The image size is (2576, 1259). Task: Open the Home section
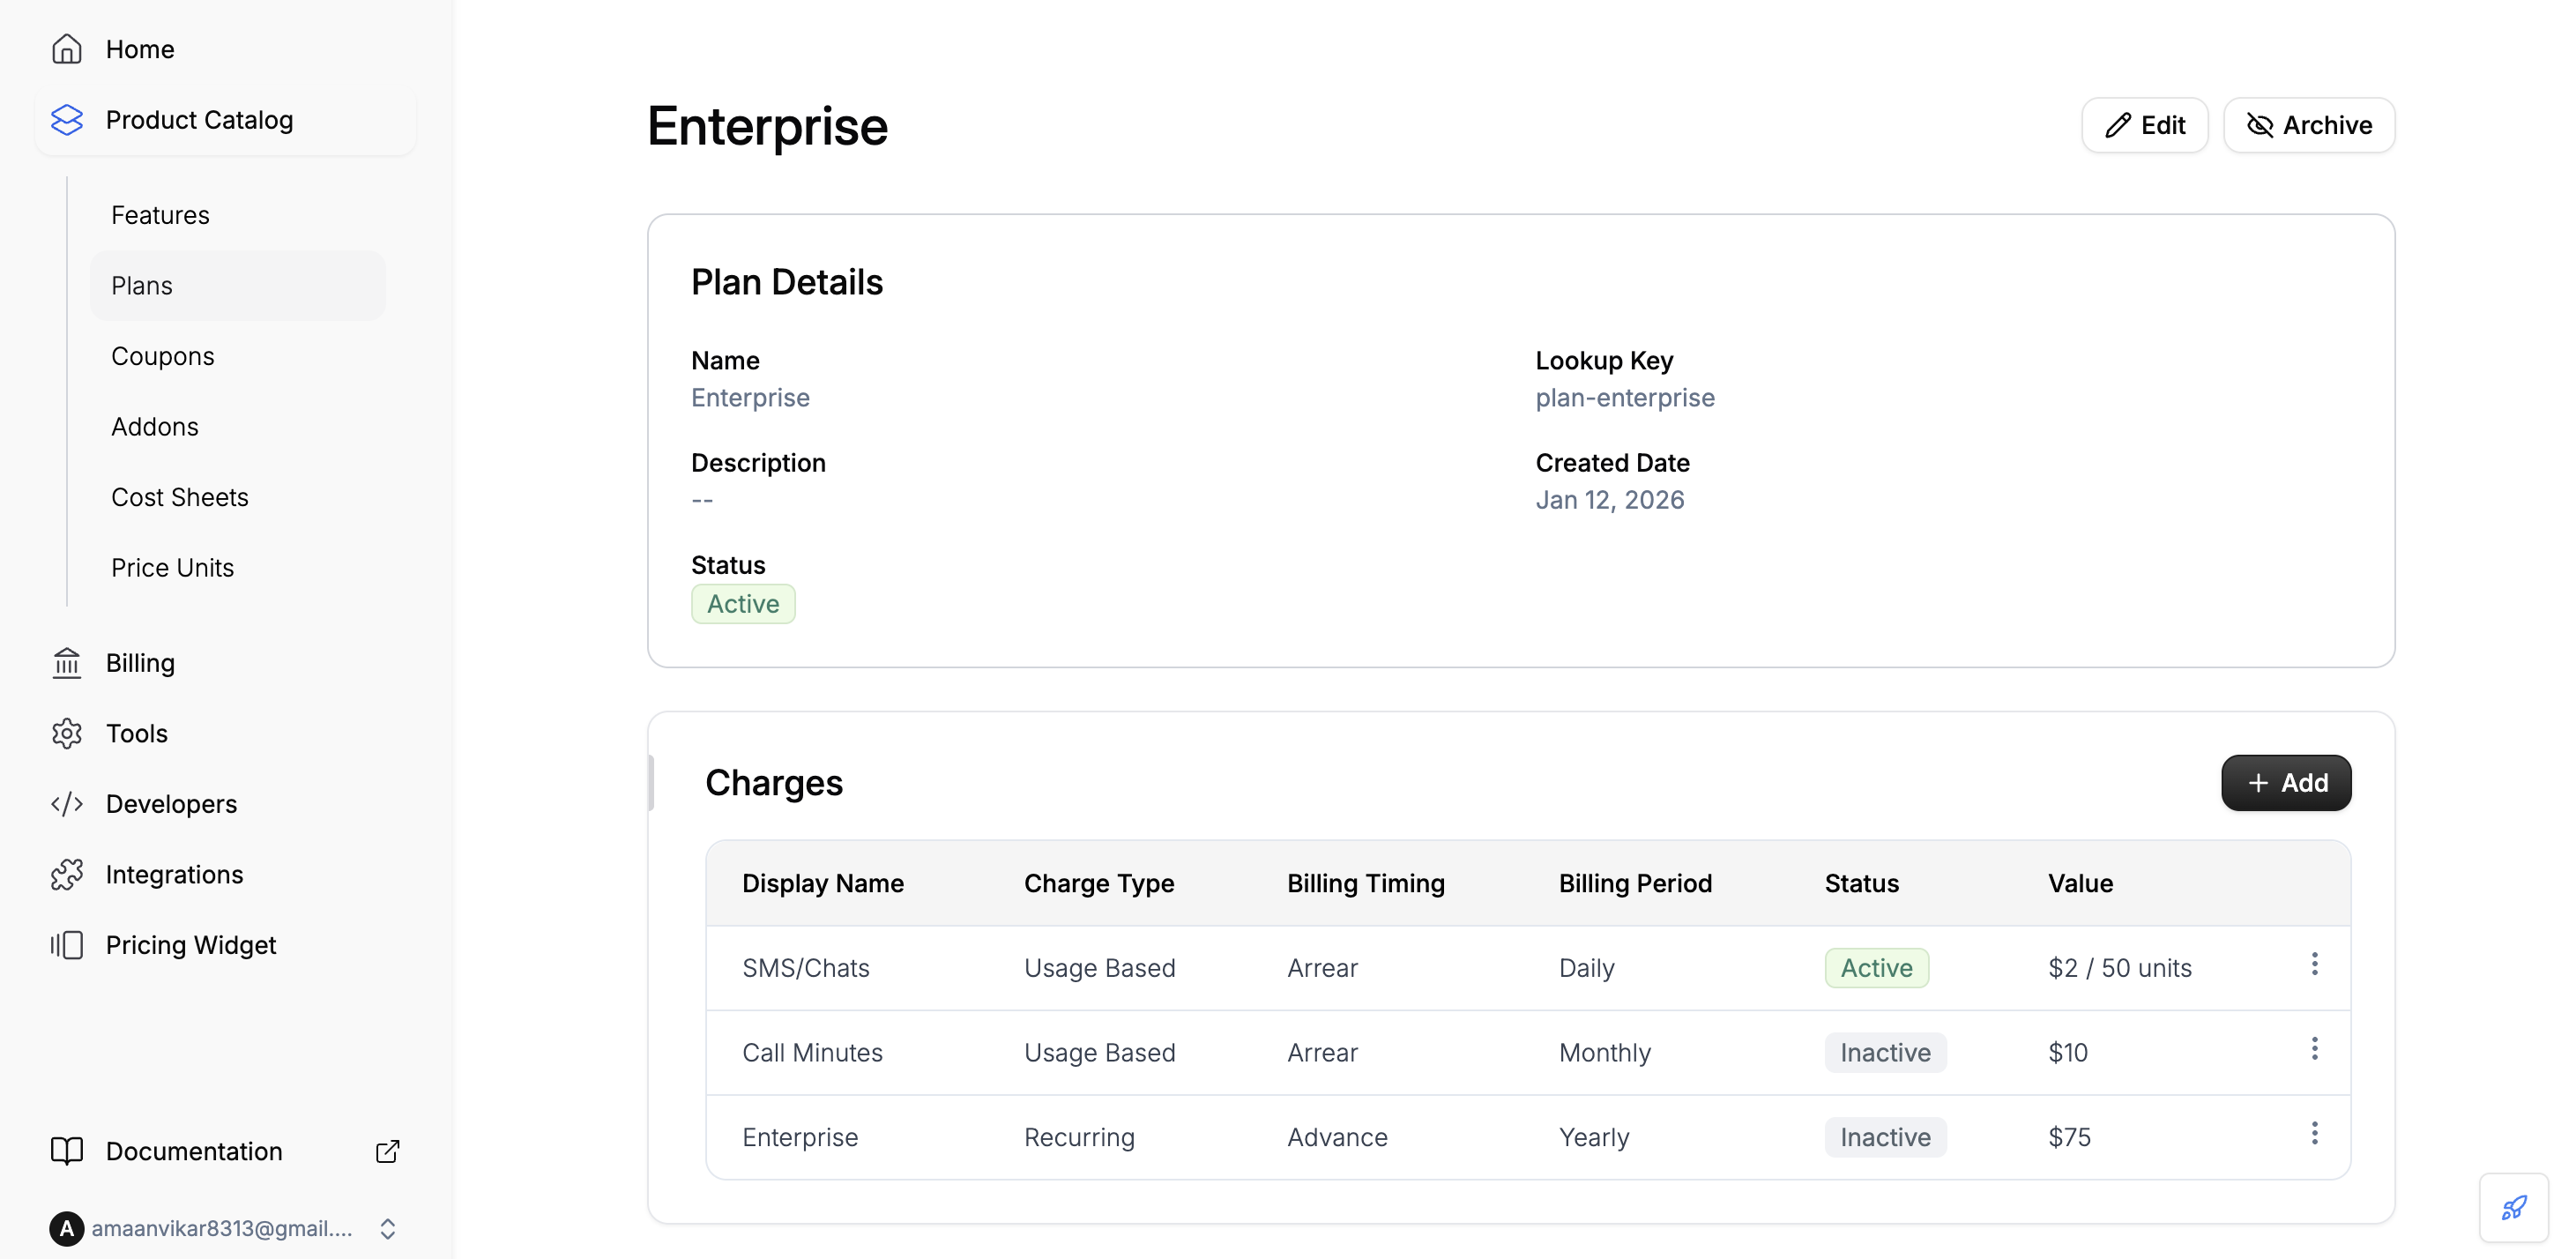pos(139,48)
